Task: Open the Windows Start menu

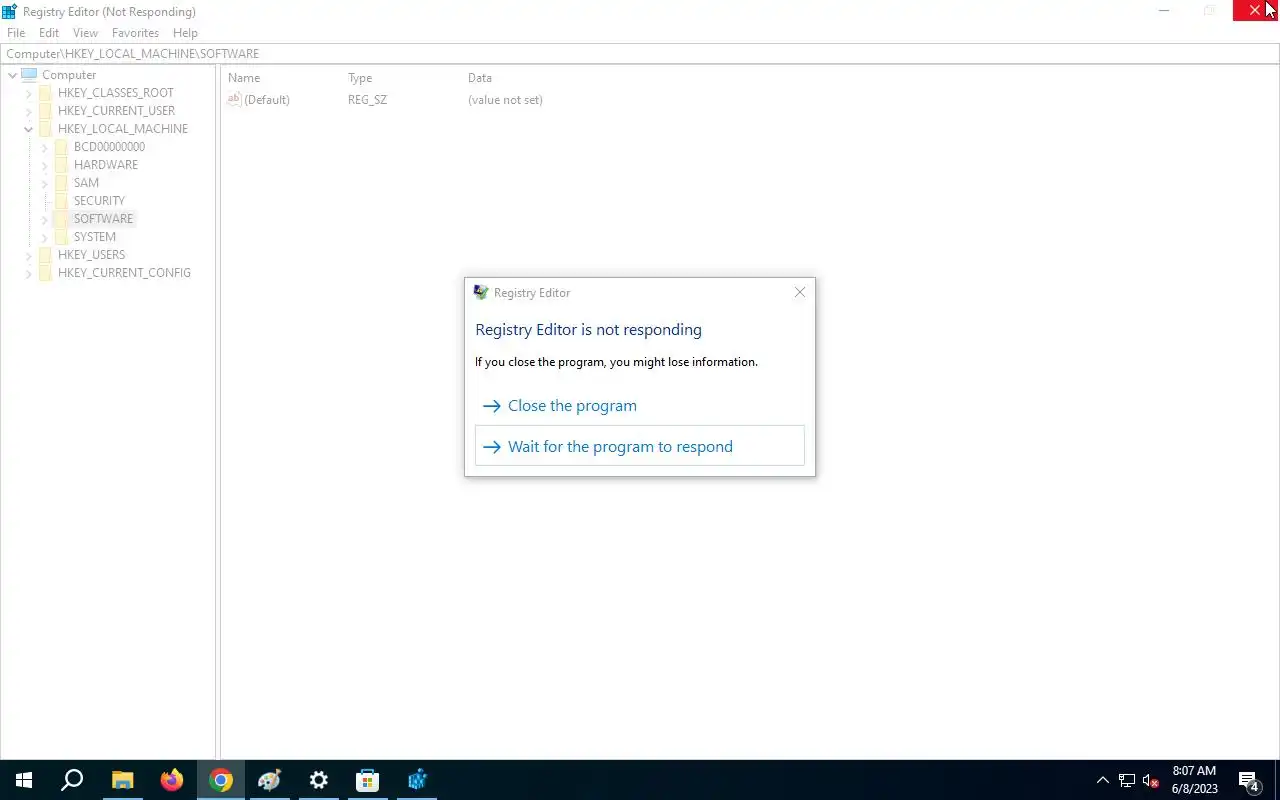Action: [x=24, y=780]
